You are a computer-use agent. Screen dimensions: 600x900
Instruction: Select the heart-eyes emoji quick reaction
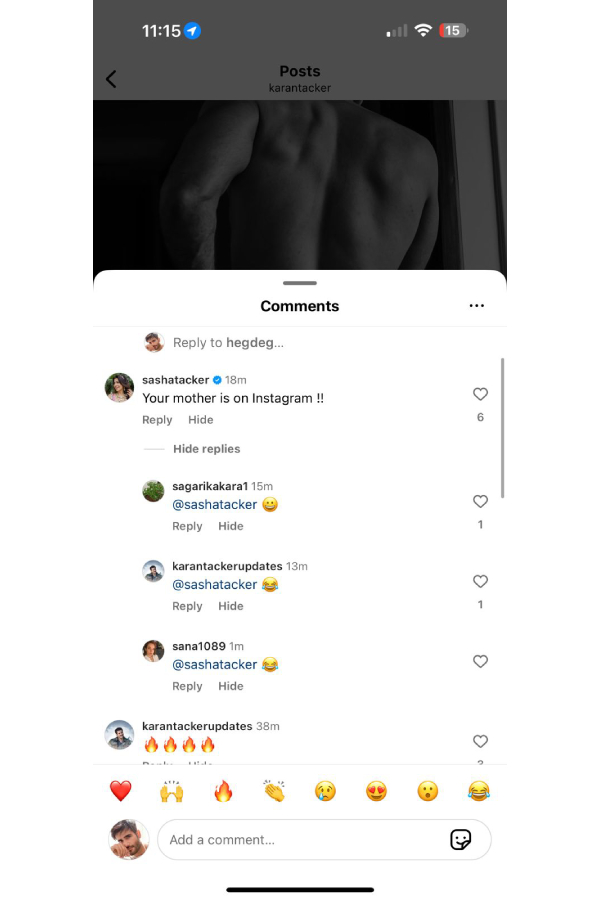pyautogui.click(x=376, y=790)
